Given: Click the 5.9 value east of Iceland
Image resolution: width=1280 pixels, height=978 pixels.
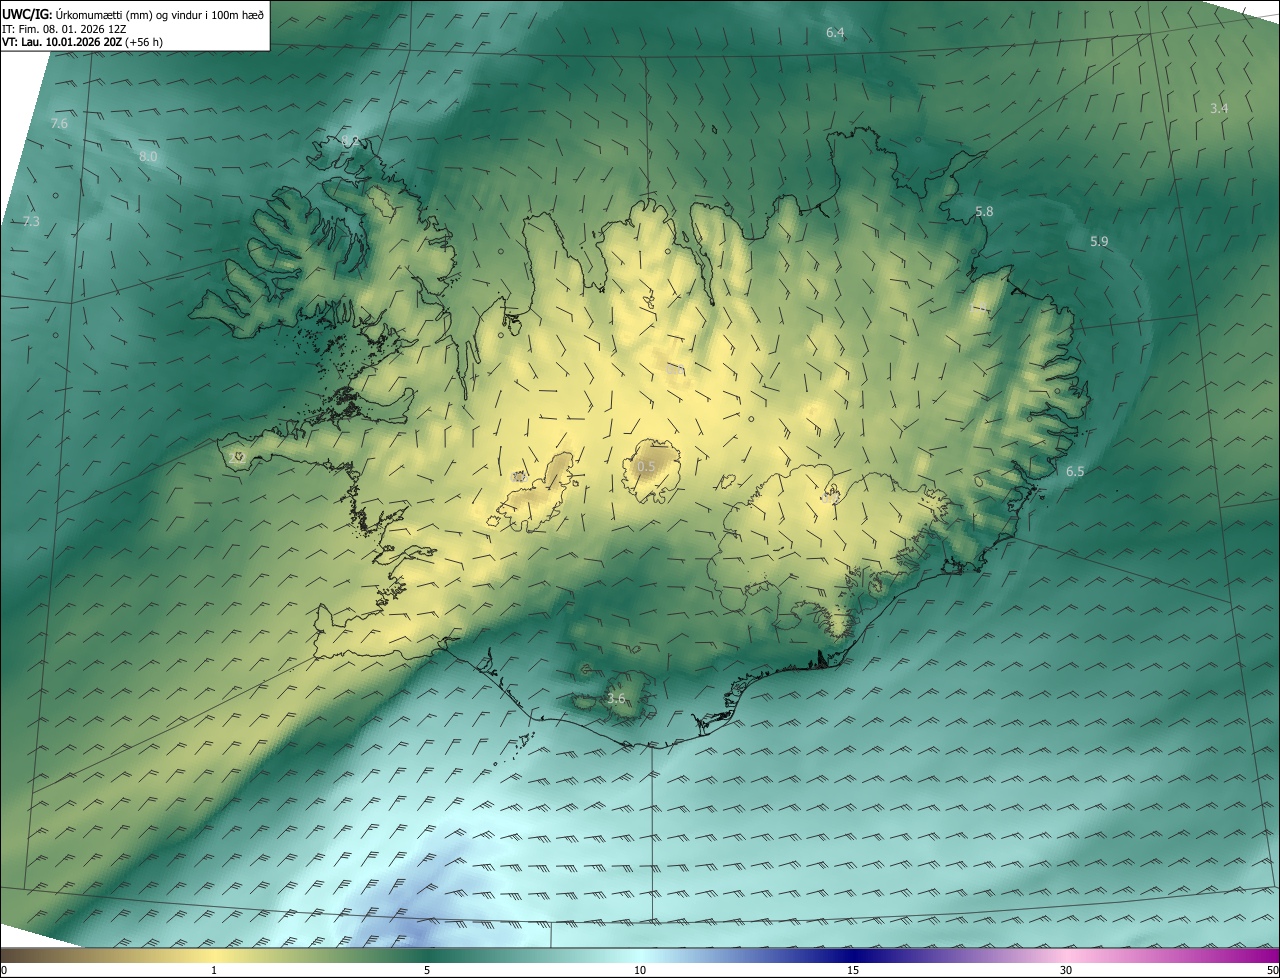Looking at the screenshot, I should (x=1099, y=242).
